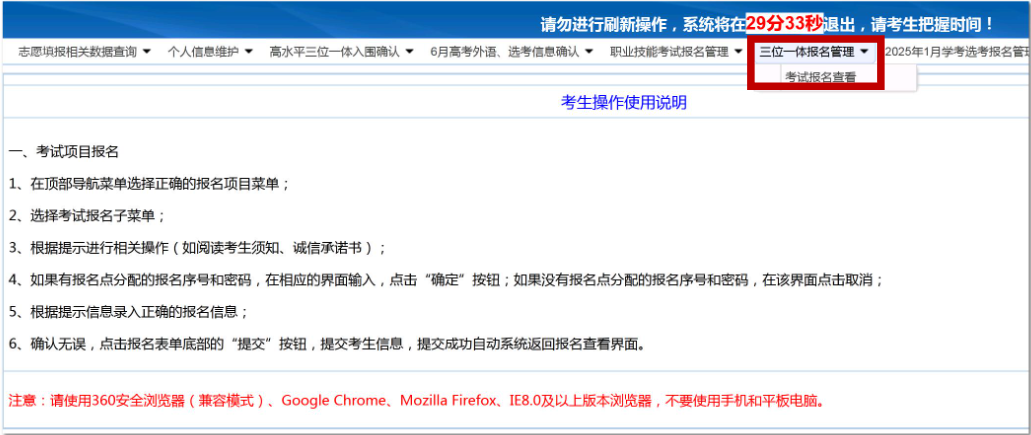Screen dimensions: 1031x435
Task: Expand arrow next to 职业技能考试报名管理
Action: tap(738, 51)
